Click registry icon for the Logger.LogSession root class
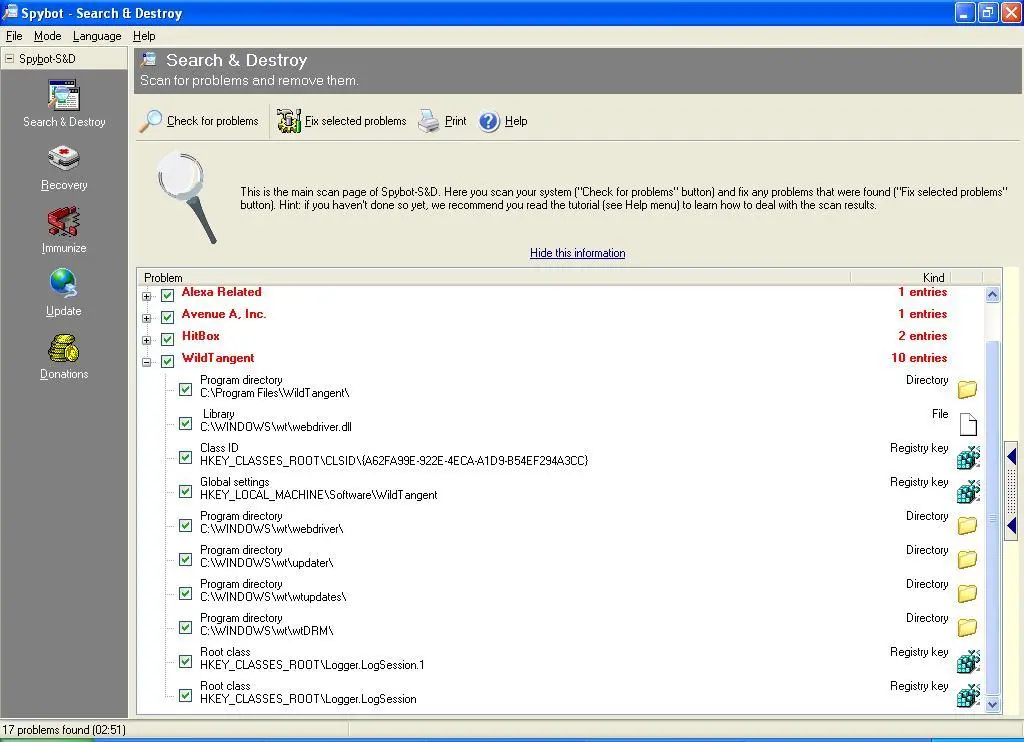Screen dimensions: 1024x742 click(968, 695)
